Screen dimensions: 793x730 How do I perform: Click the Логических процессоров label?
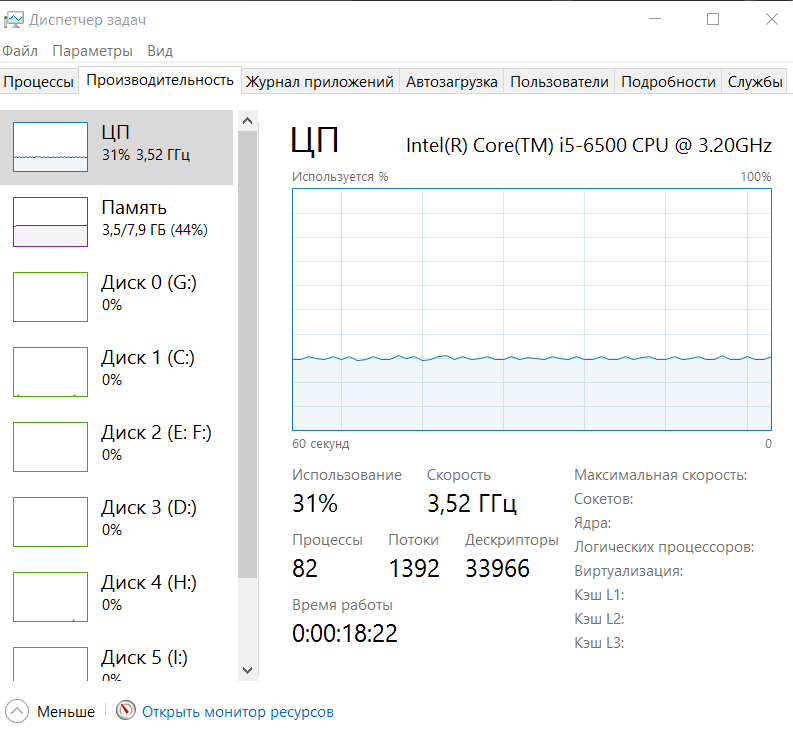pos(664,547)
